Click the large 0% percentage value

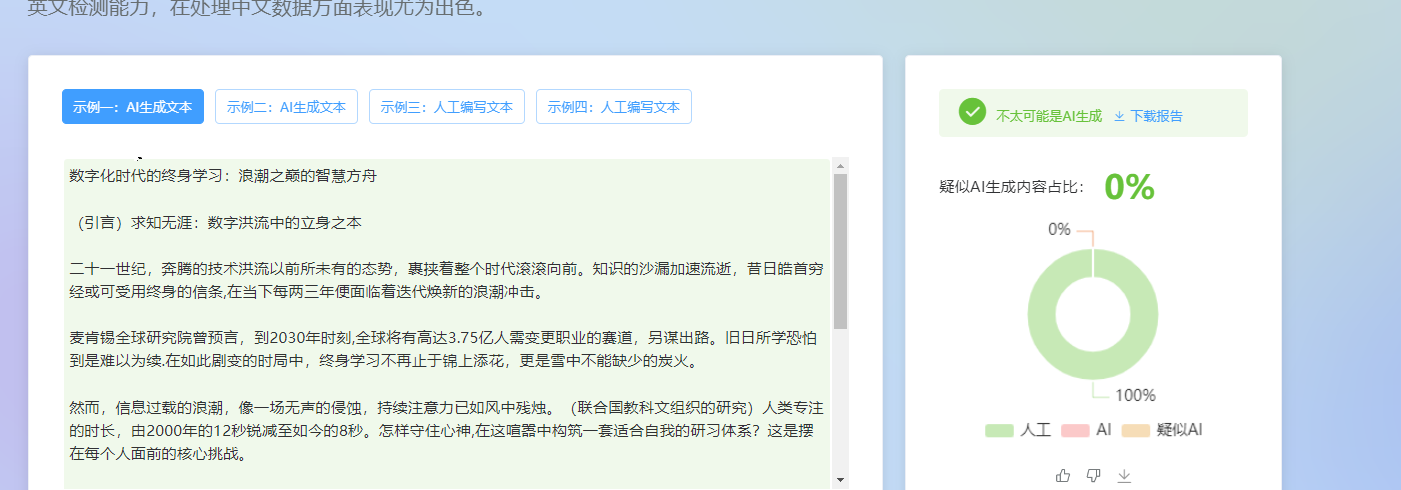1129,187
